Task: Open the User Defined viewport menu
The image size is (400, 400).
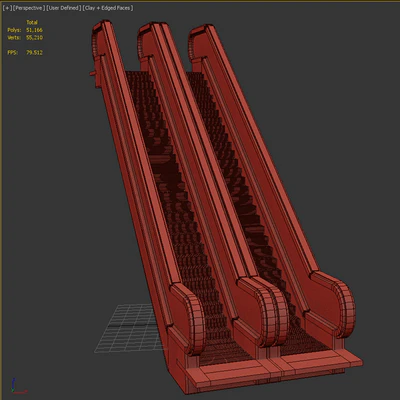Action: pyautogui.click(x=64, y=8)
